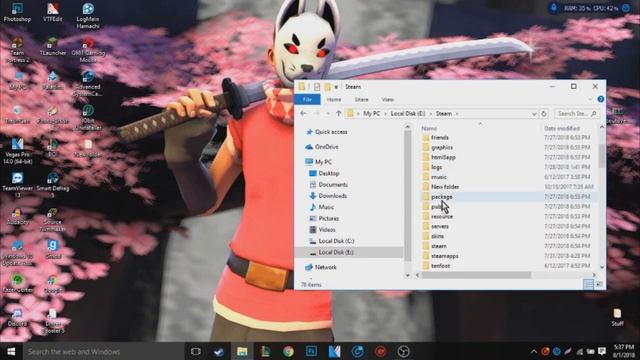Open Vegas Pro 14.0 desktop shortcut
Image resolution: width=640 pixels, height=360 pixels.
[17, 151]
